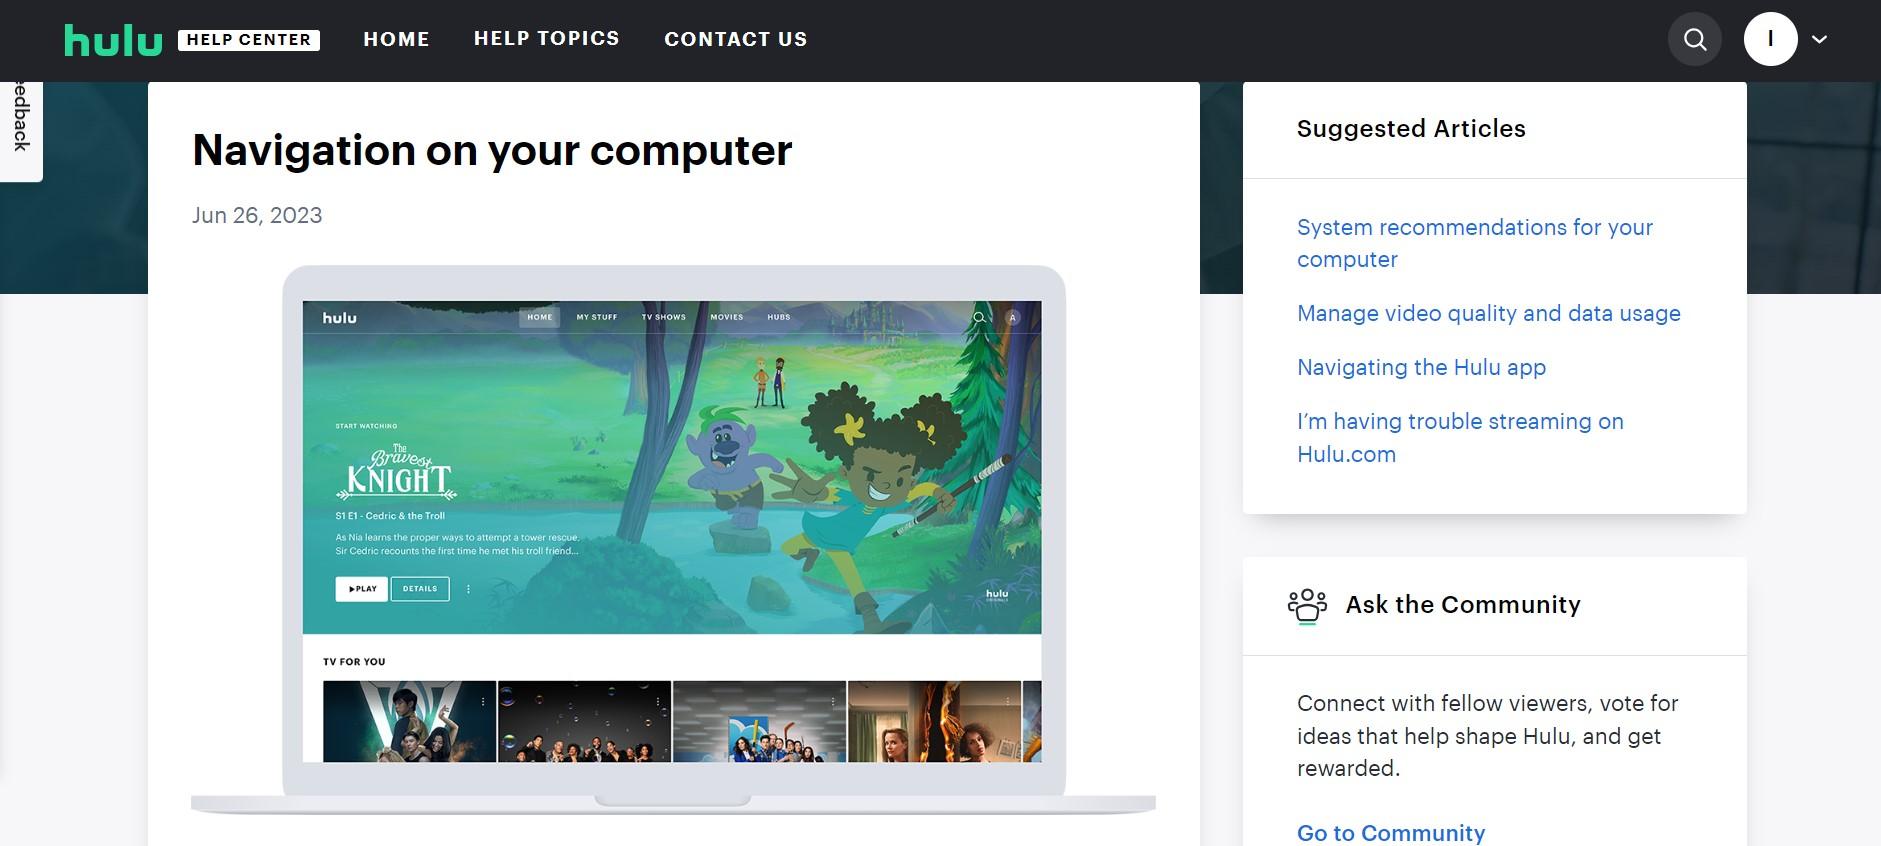Click the laptop screenshot illustration
Image resolution: width=1881 pixels, height=846 pixels.
673,540
